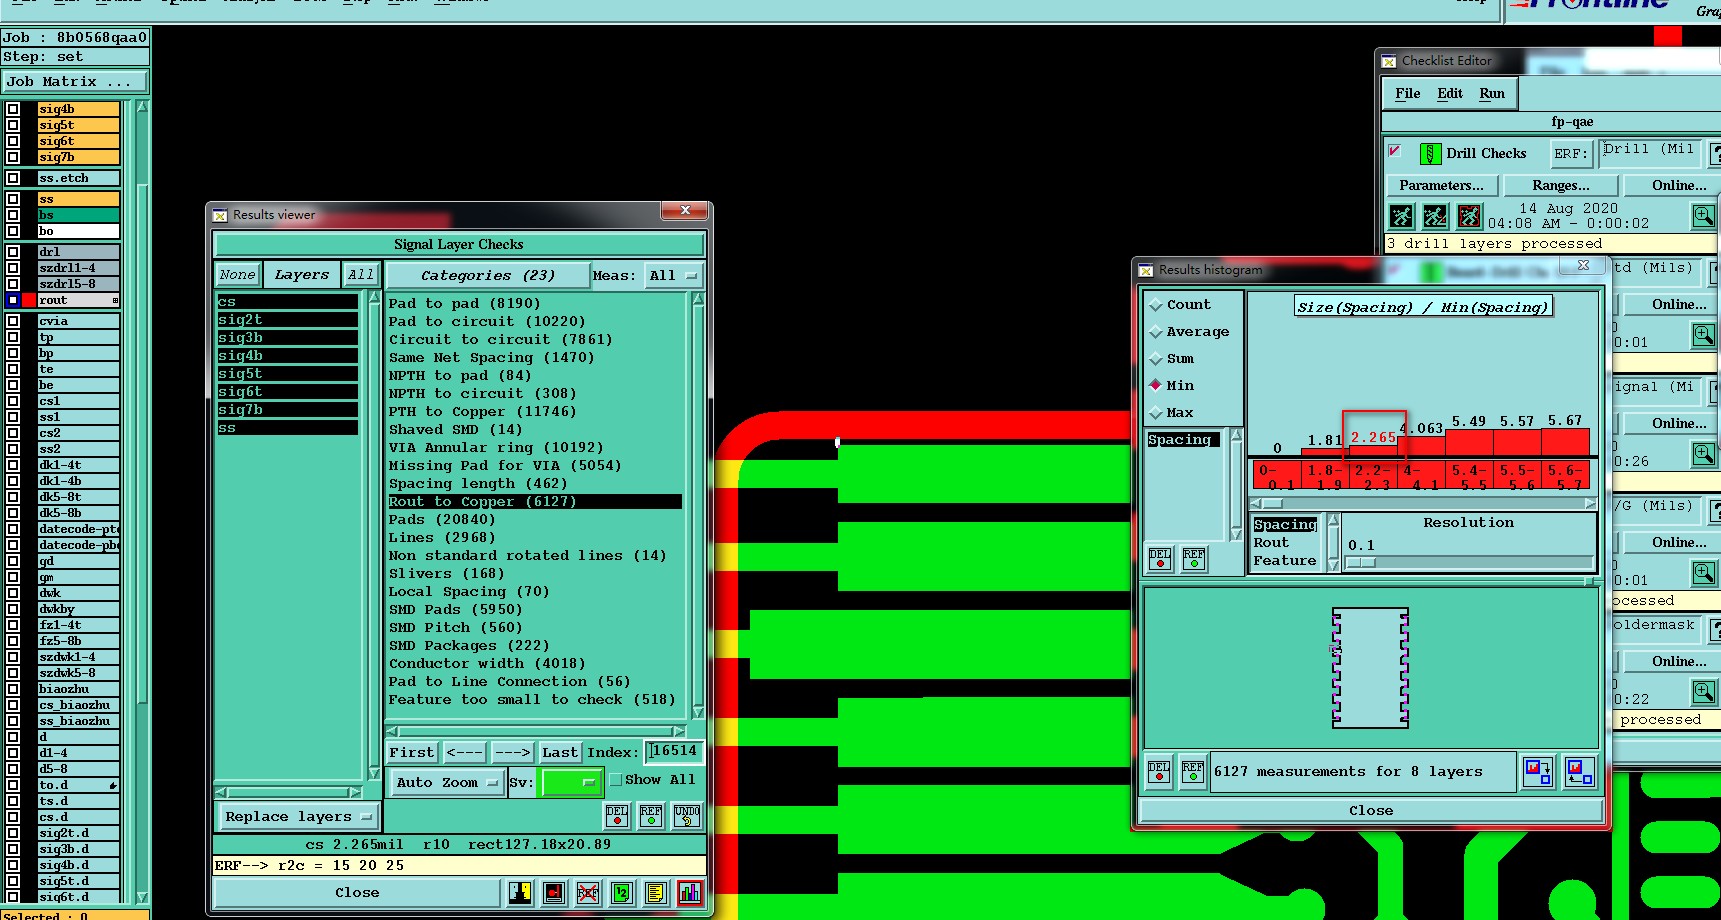
Task: Click the first running man icon
Action: [x=1402, y=216]
